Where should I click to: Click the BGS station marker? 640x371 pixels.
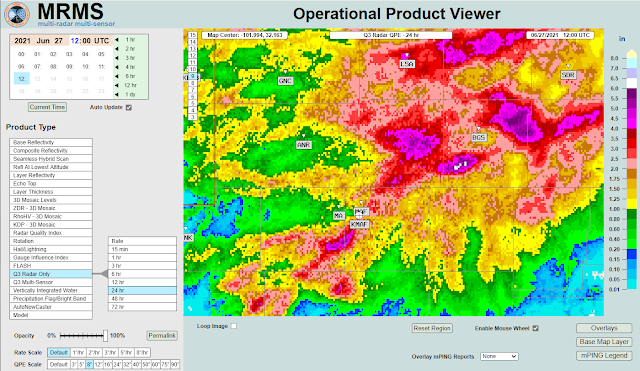point(478,138)
